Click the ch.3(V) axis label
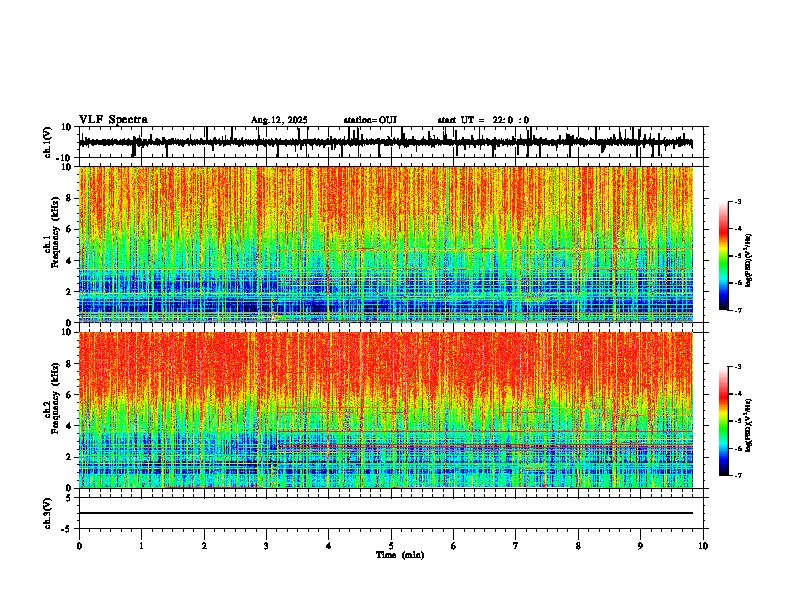The width and height of the screenshot is (792, 612). click(48, 513)
